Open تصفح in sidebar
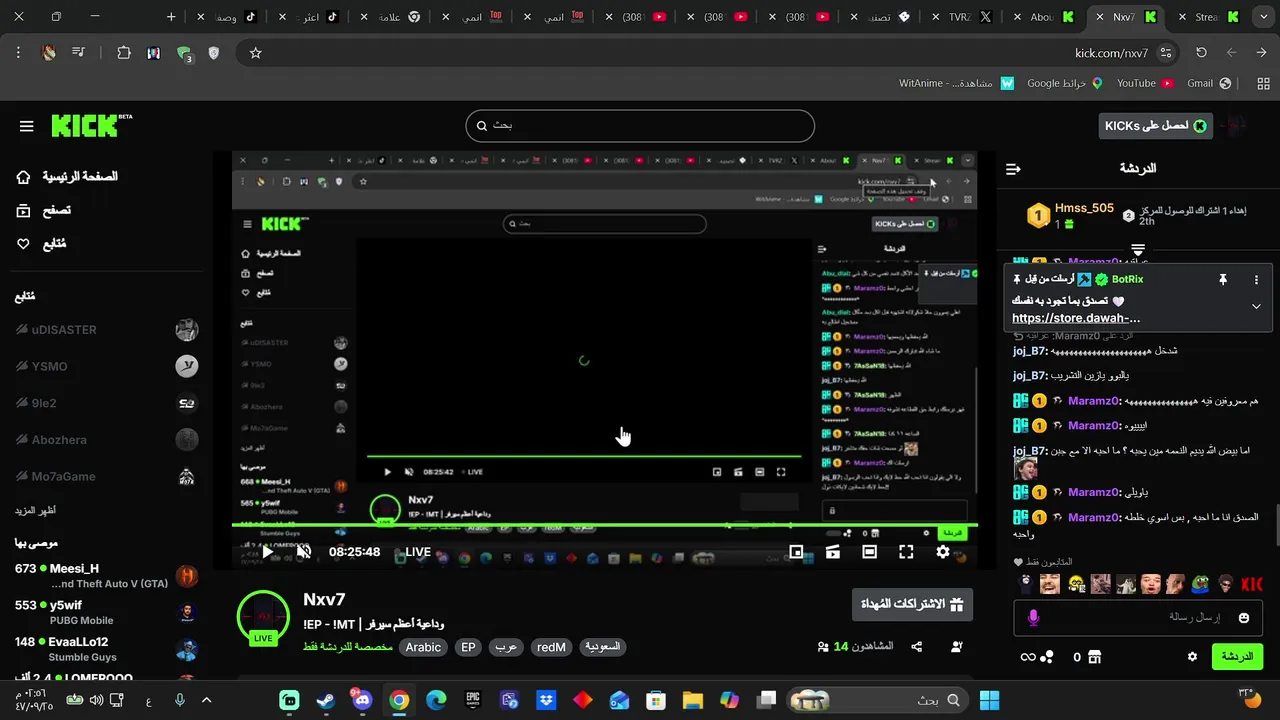 (x=44, y=210)
